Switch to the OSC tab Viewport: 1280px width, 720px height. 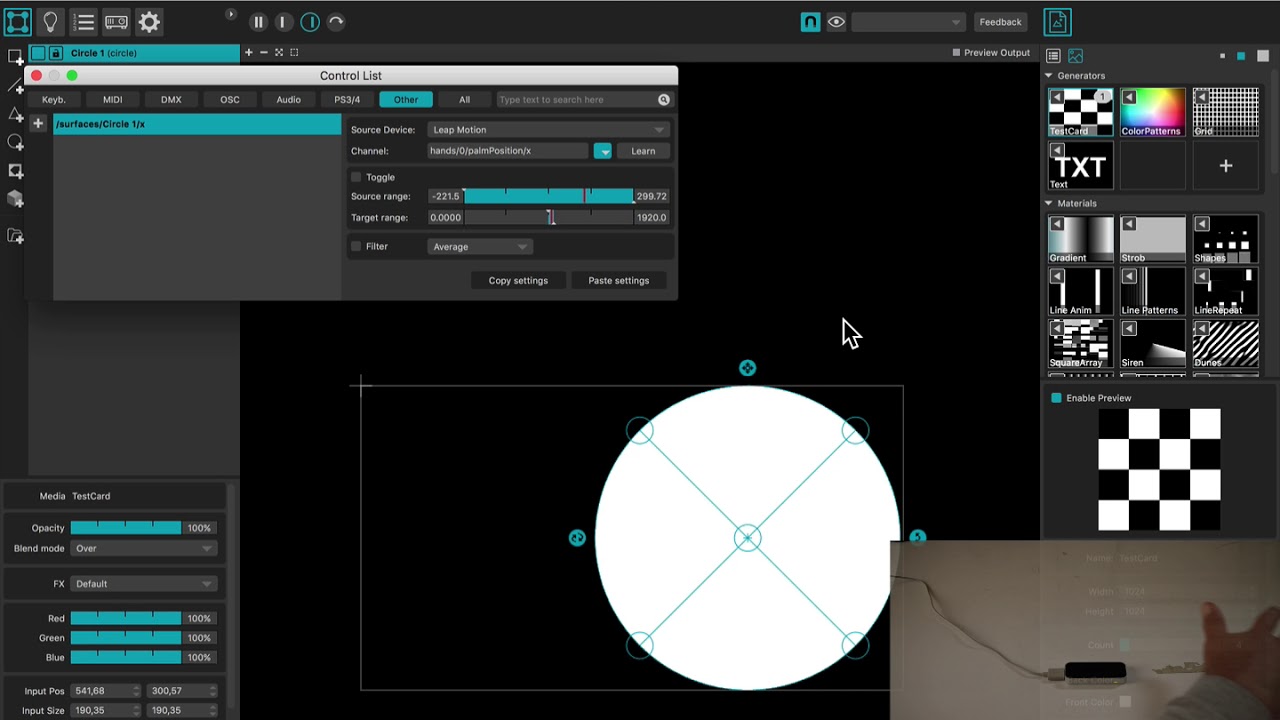click(230, 100)
